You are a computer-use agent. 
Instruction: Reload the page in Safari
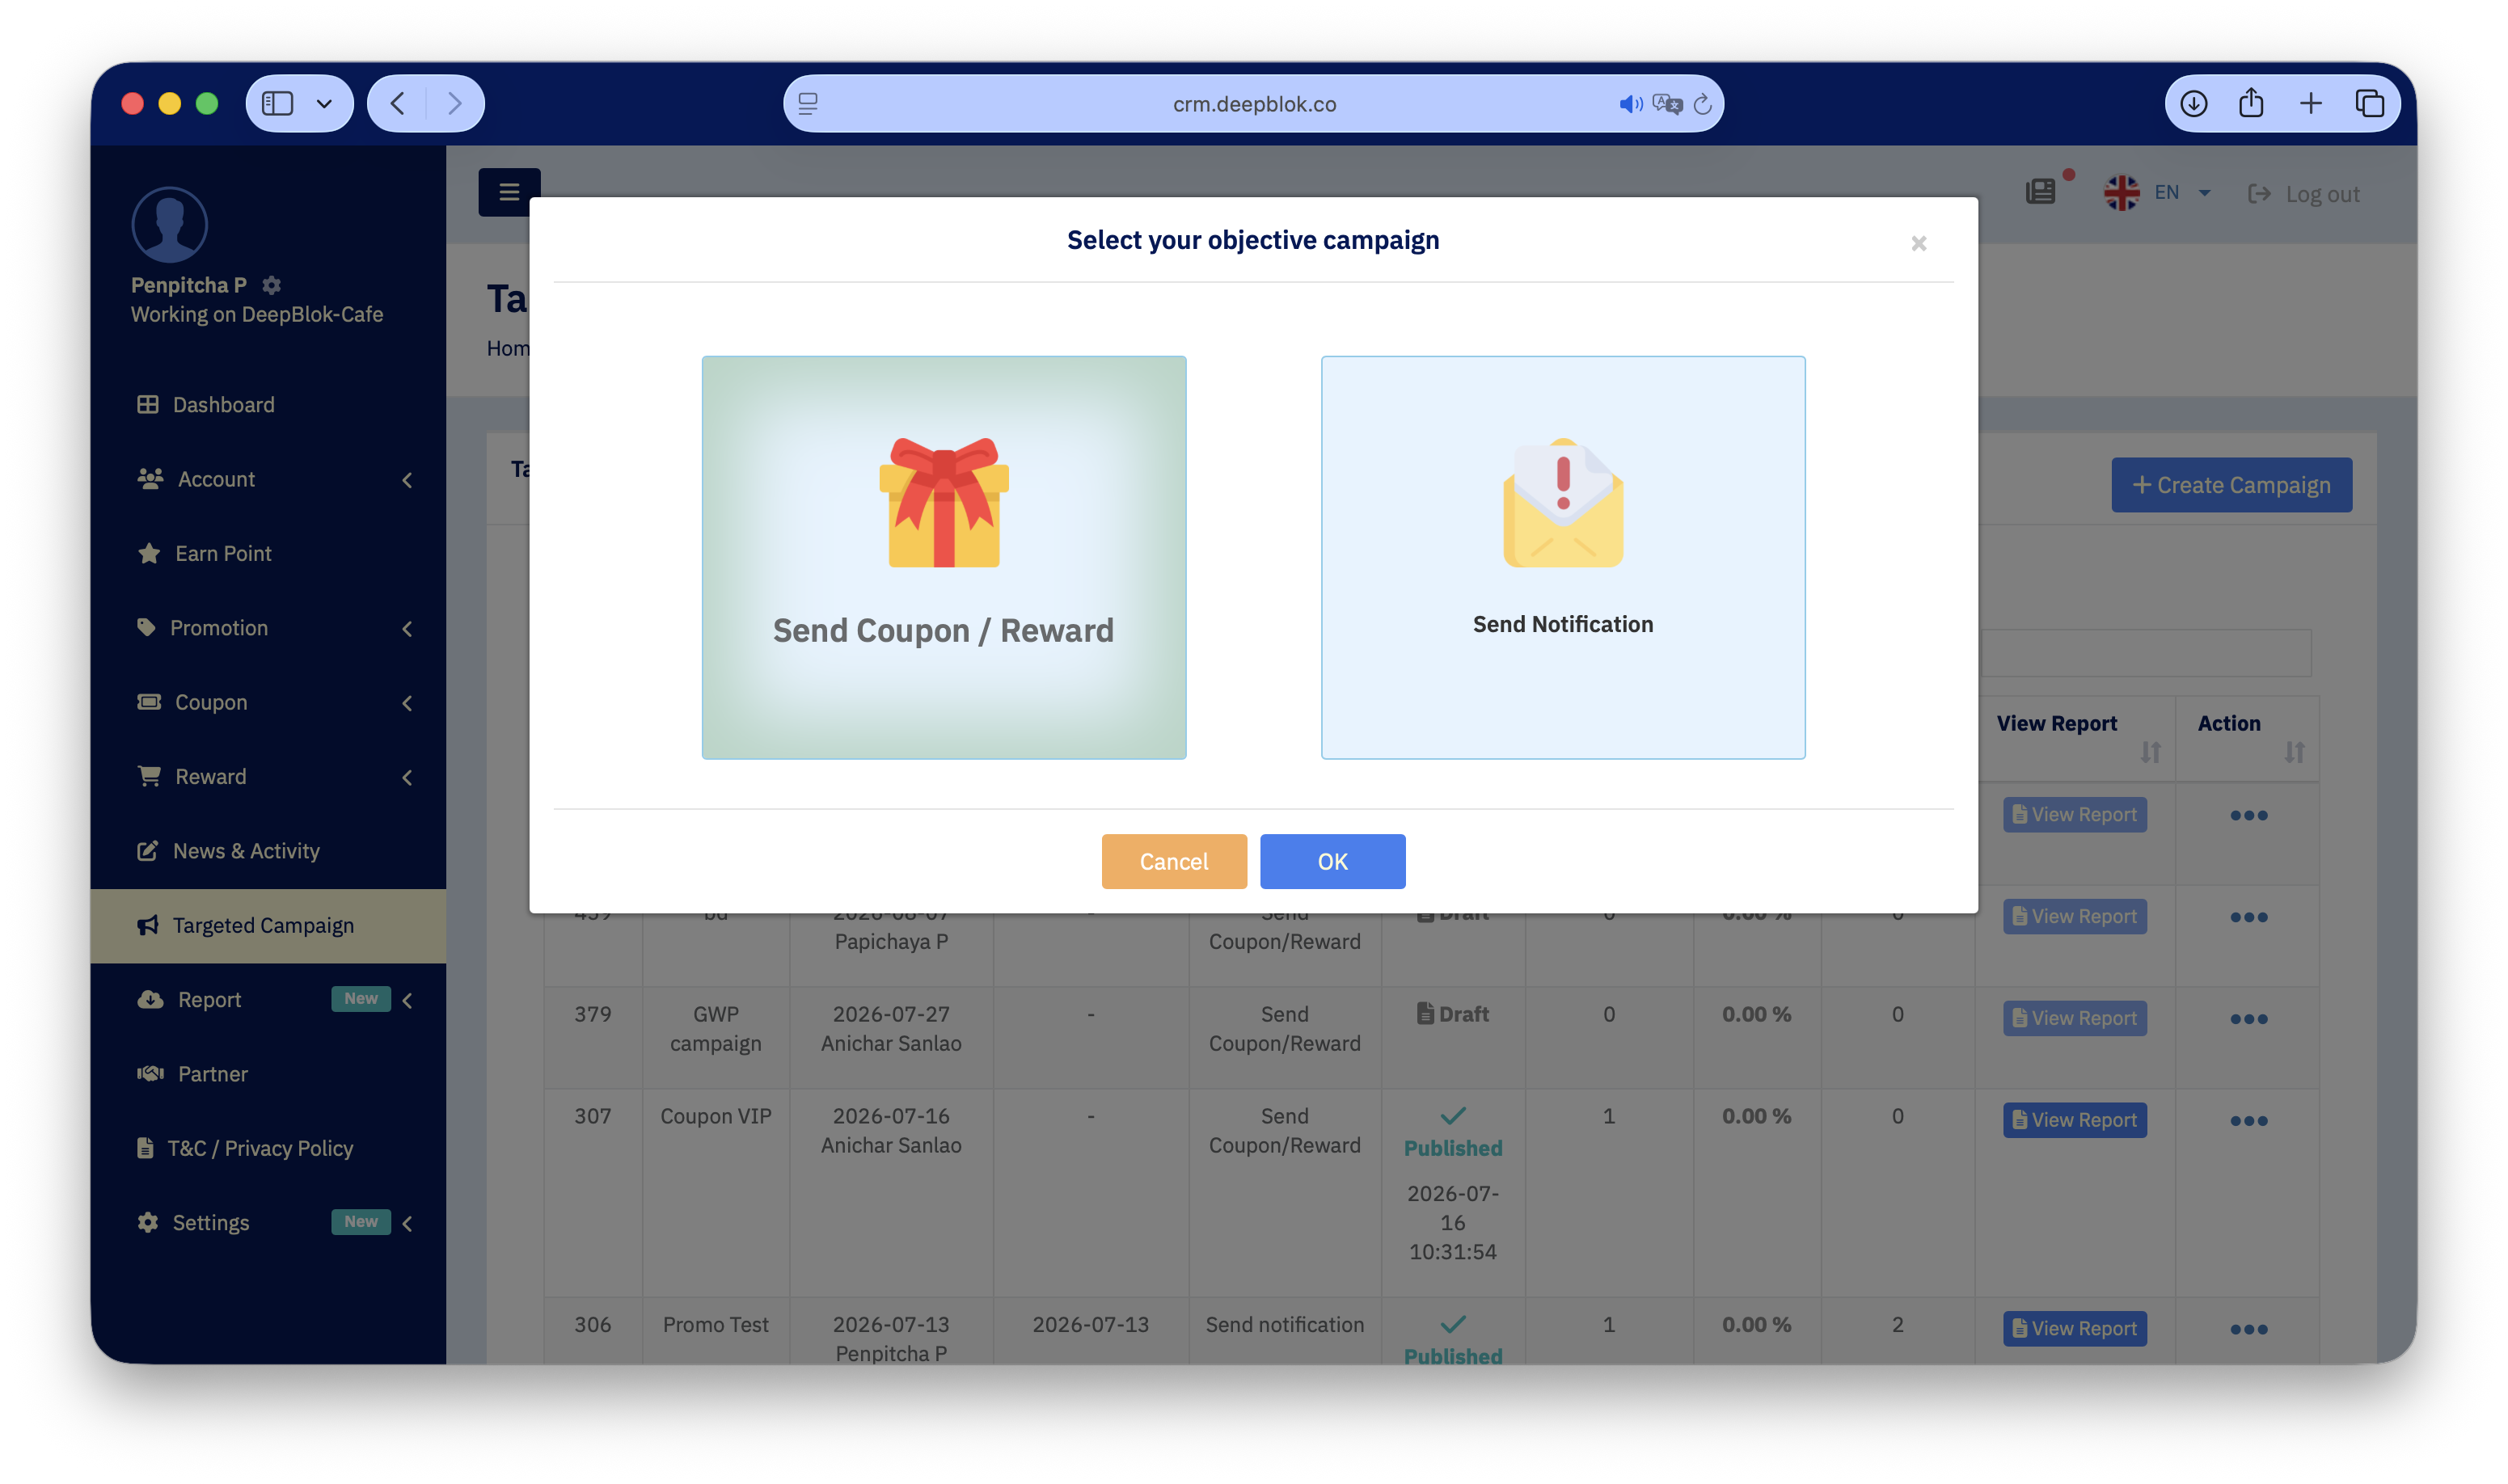click(1702, 104)
